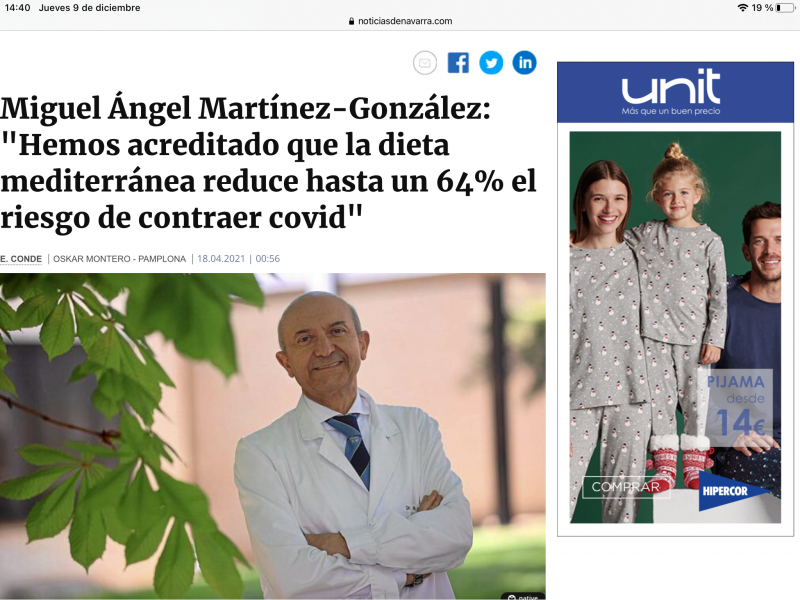The width and height of the screenshot is (800, 600).
Task: Click the COMPRAR button in ad
Action: [626, 487]
